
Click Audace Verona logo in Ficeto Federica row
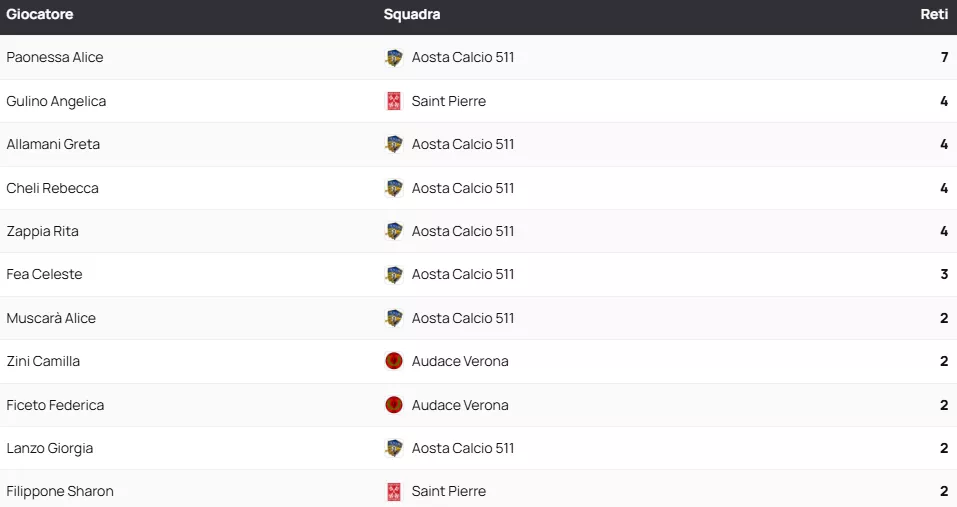pos(394,405)
